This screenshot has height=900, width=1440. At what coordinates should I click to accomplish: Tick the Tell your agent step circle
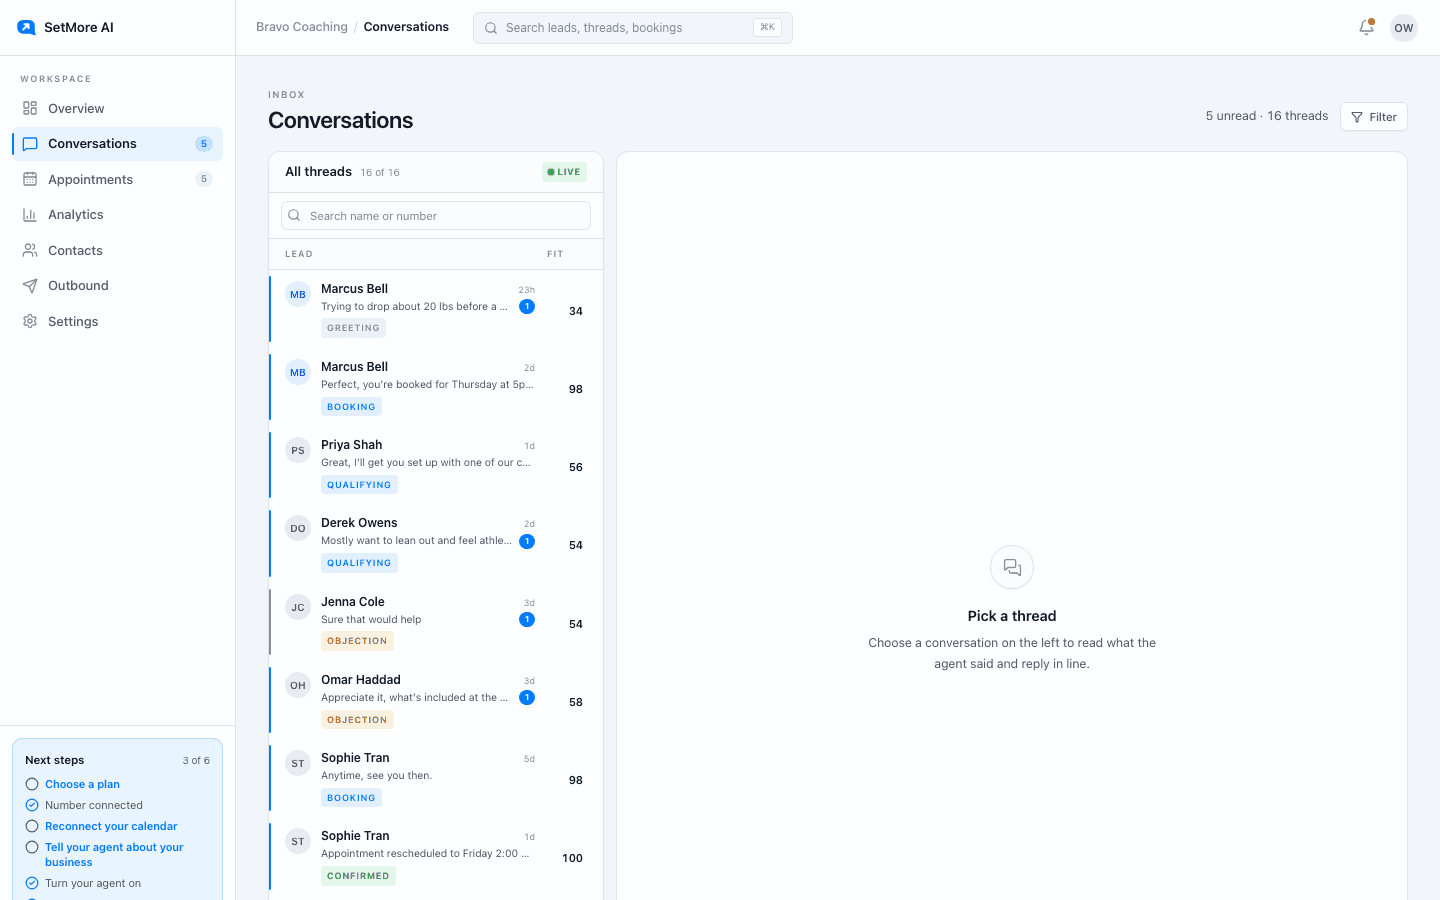(x=32, y=847)
